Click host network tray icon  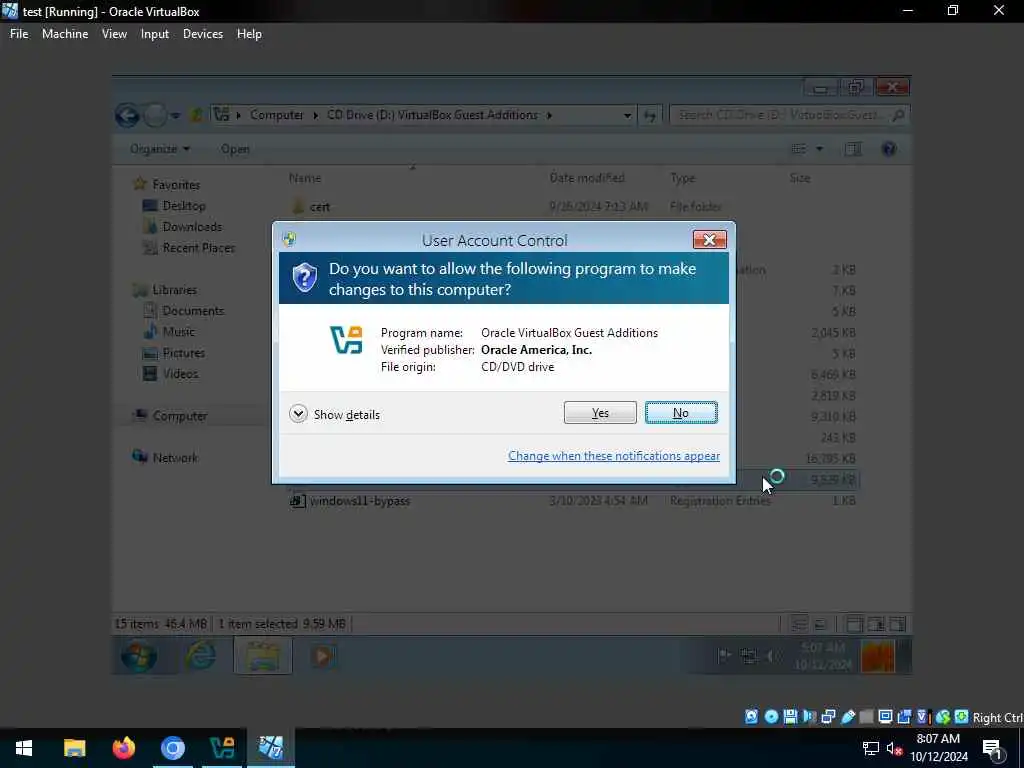[871, 748]
